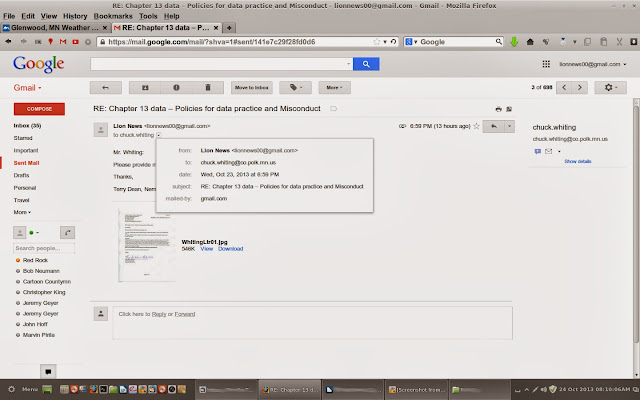Screen dimensions: 640x400
Task: Open the Settings gear dropdown
Action: click(x=610, y=87)
